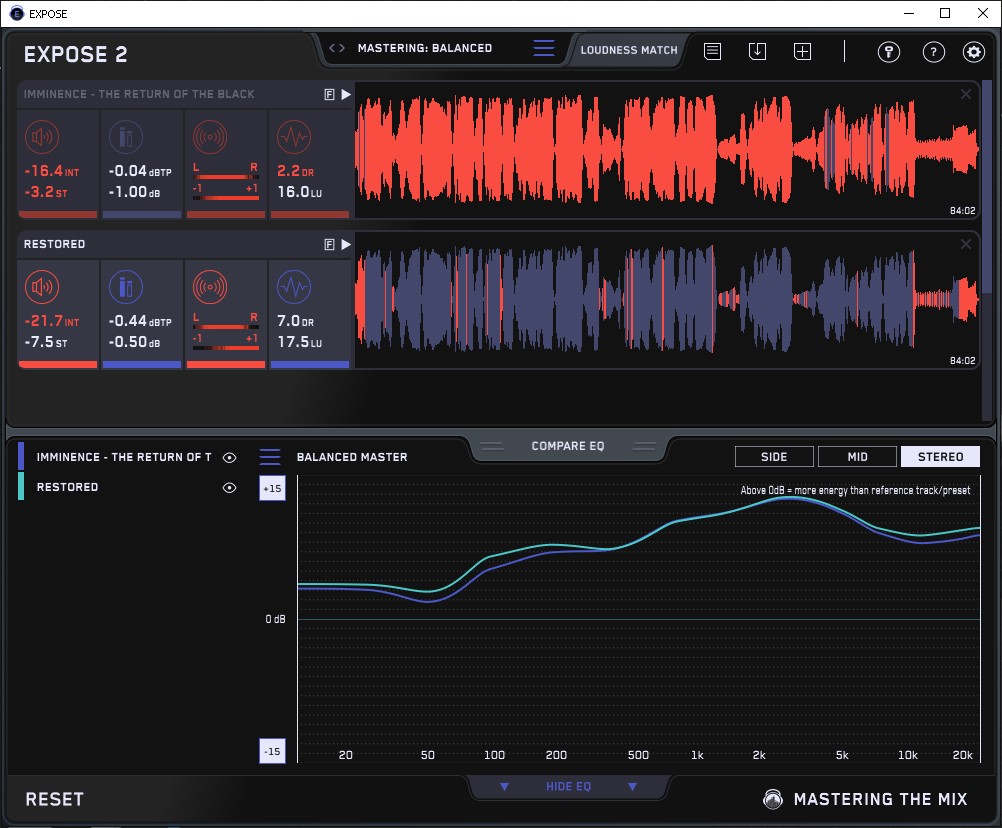Screen dimensions: 1002x828
Task: Click the file icon on the Imminence track header
Action: 330,95
